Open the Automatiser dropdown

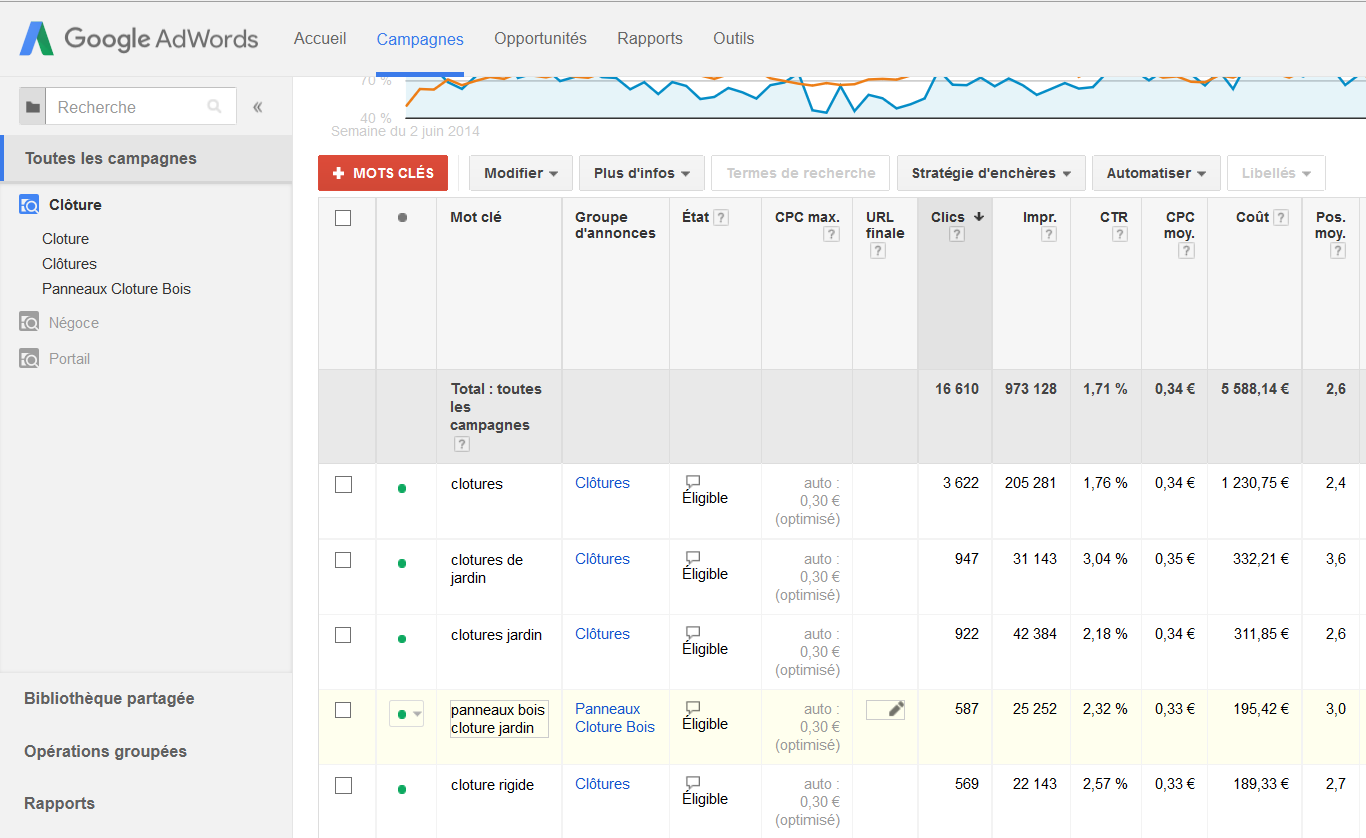pos(1156,173)
